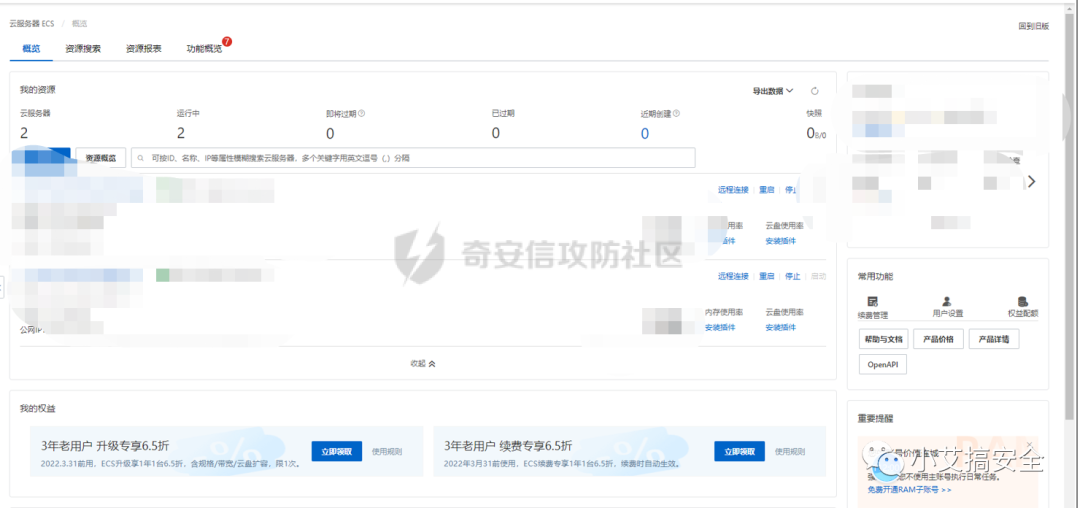
Task: Click the 我的权益 section heading
Action: click(x=37, y=409)
